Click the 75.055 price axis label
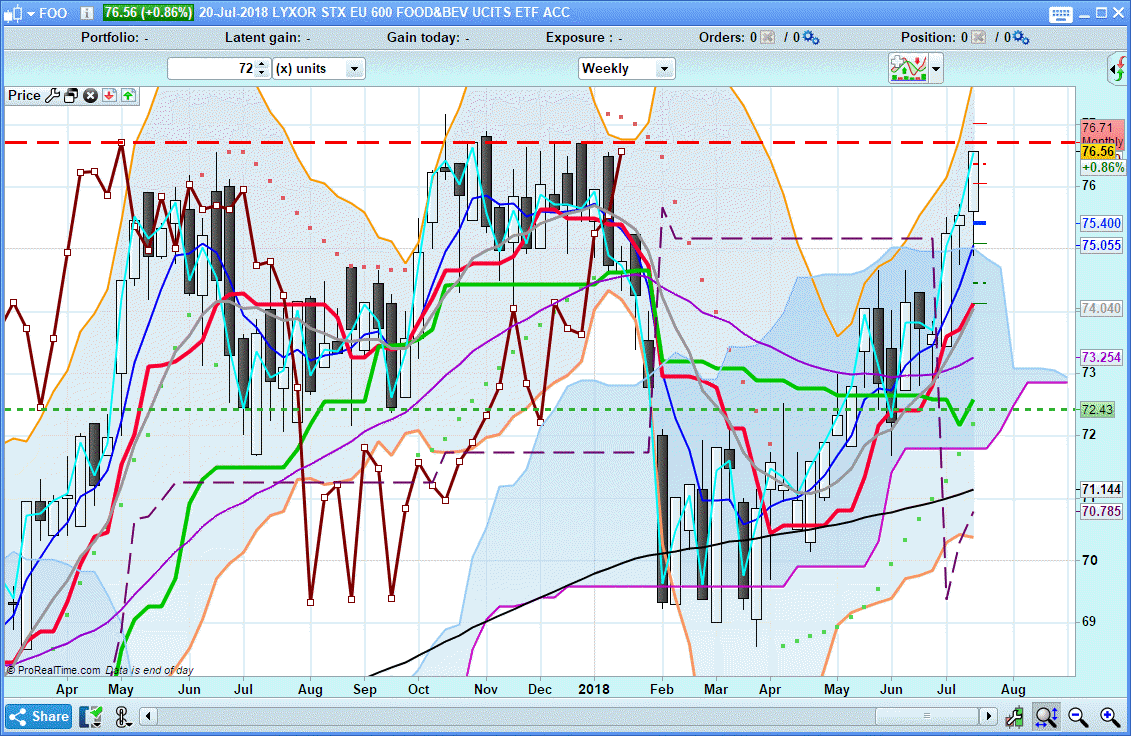Viewport: 1131px width, 736px height. coord(1101,245)
